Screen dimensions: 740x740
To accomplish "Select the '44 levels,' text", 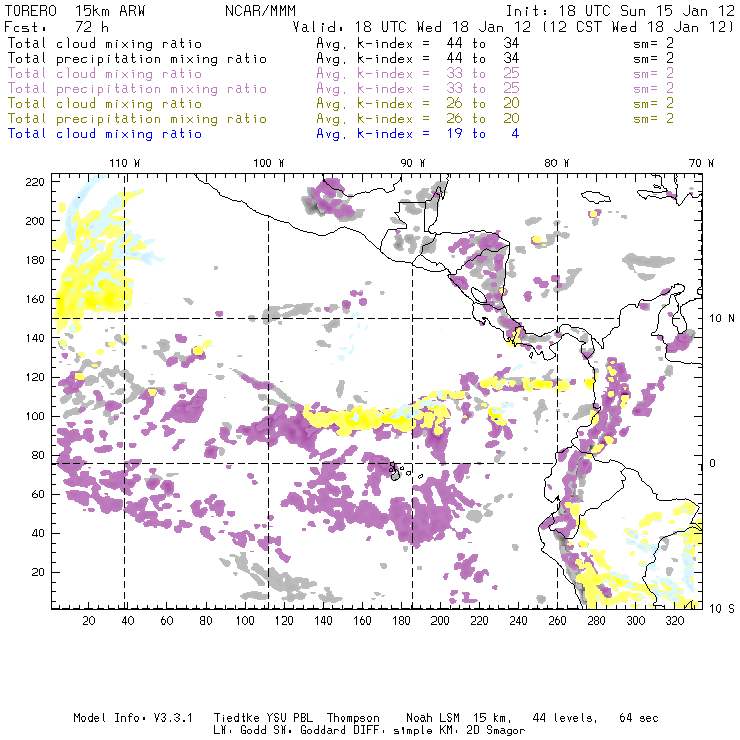I will [565, 718].
